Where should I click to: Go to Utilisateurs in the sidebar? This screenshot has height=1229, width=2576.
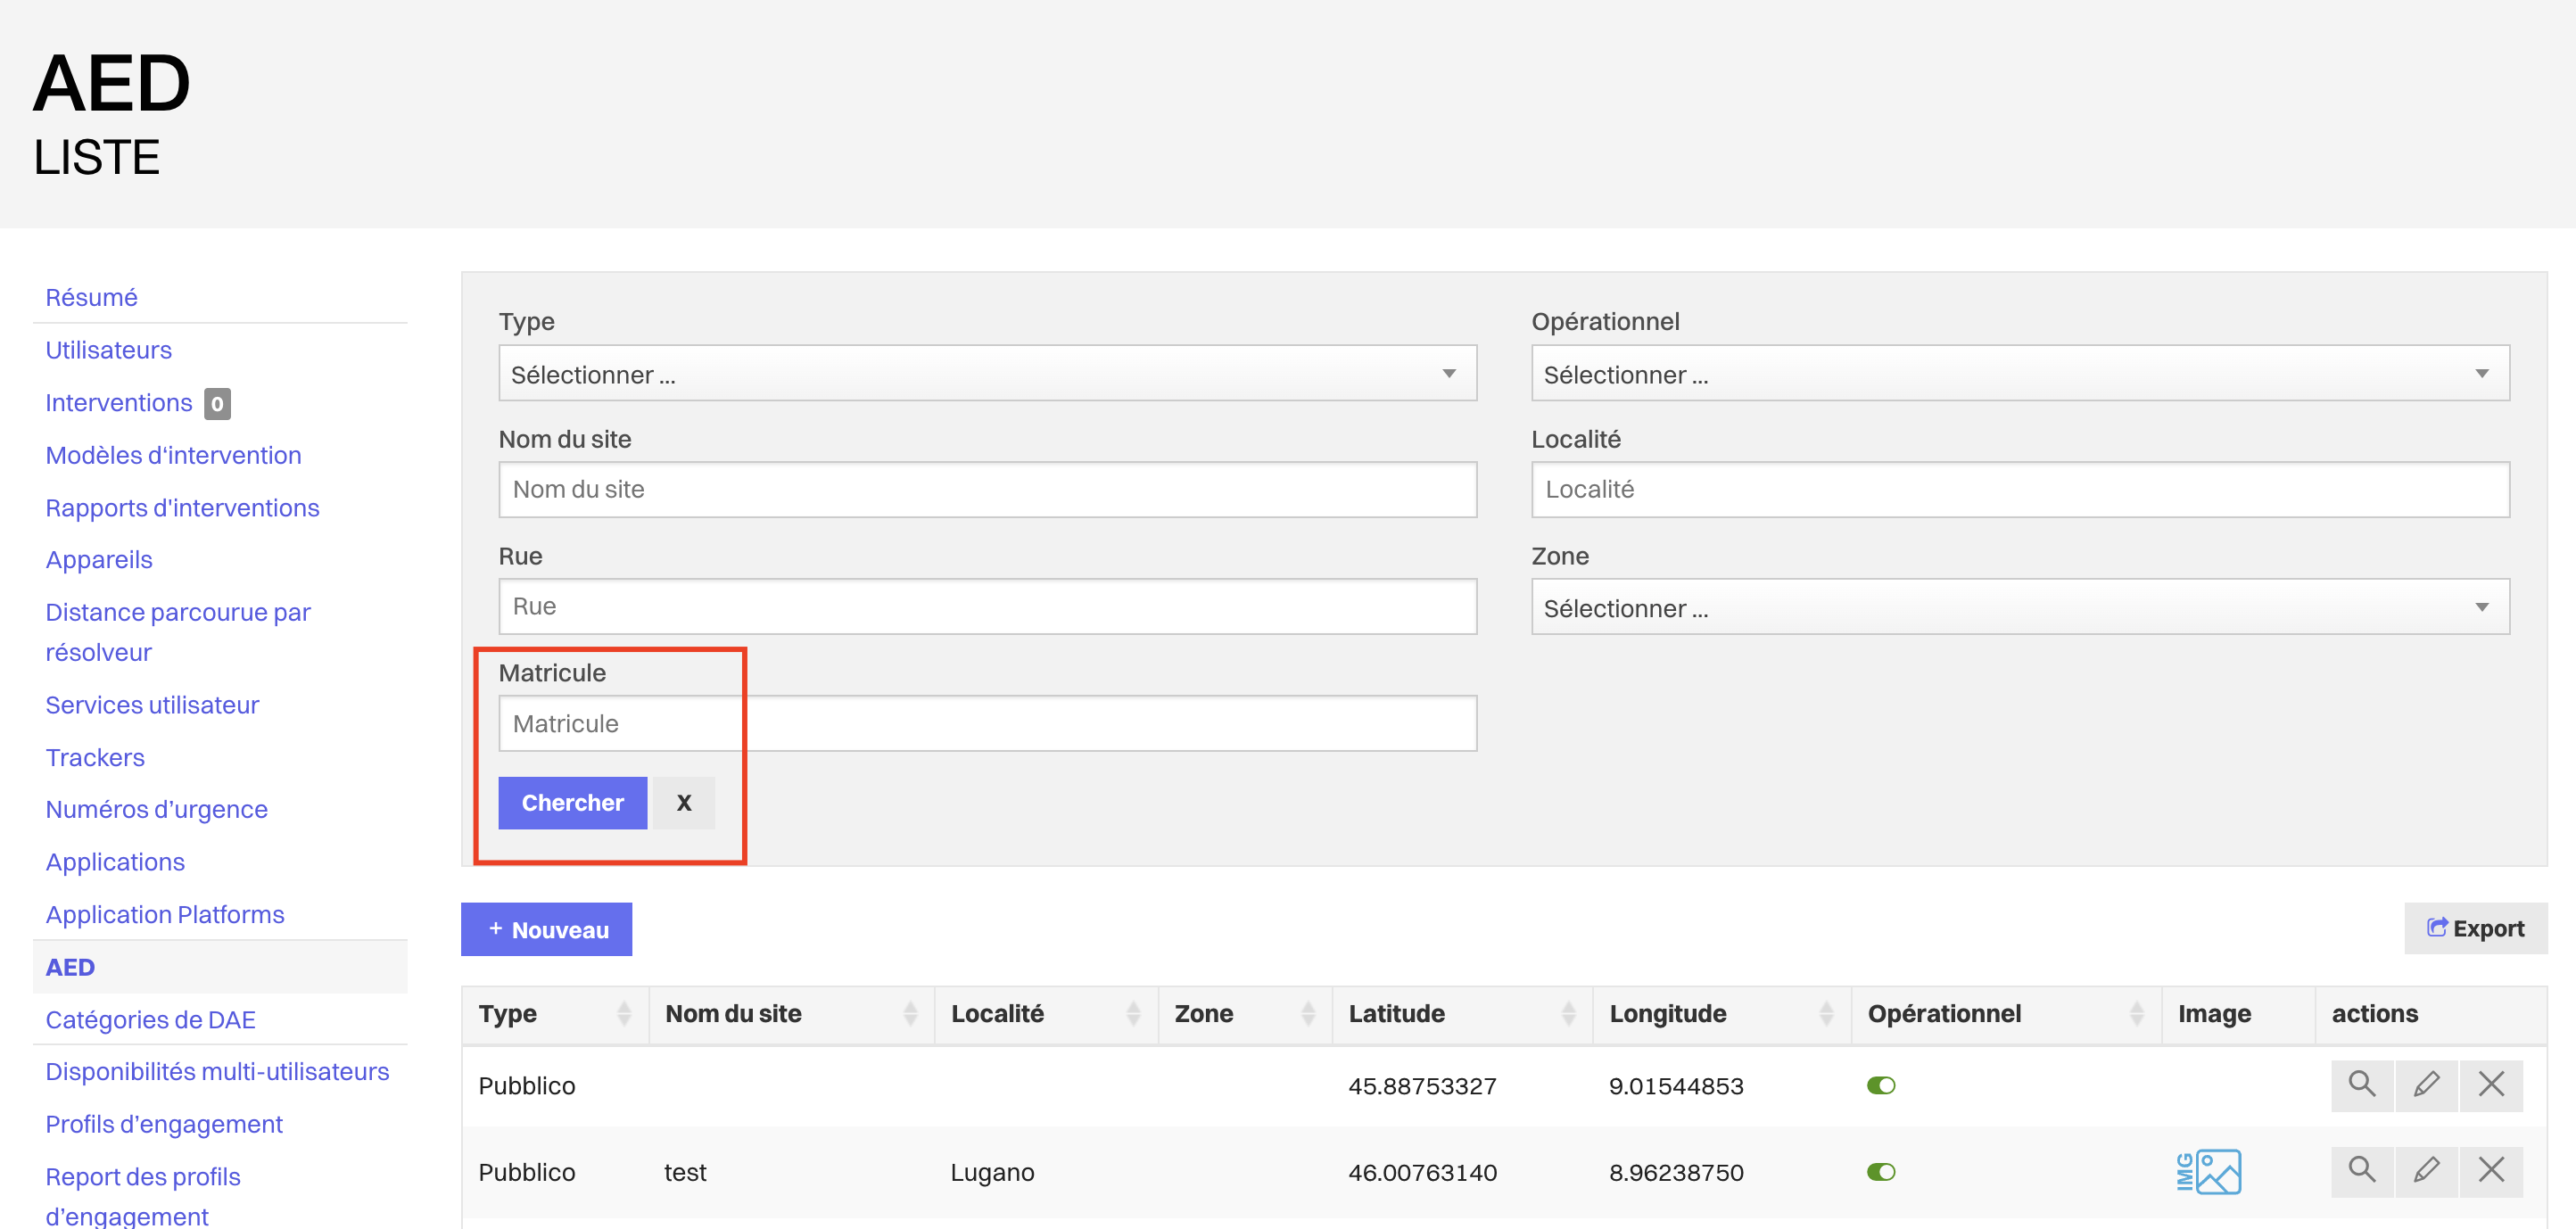[x=108, y=350]
